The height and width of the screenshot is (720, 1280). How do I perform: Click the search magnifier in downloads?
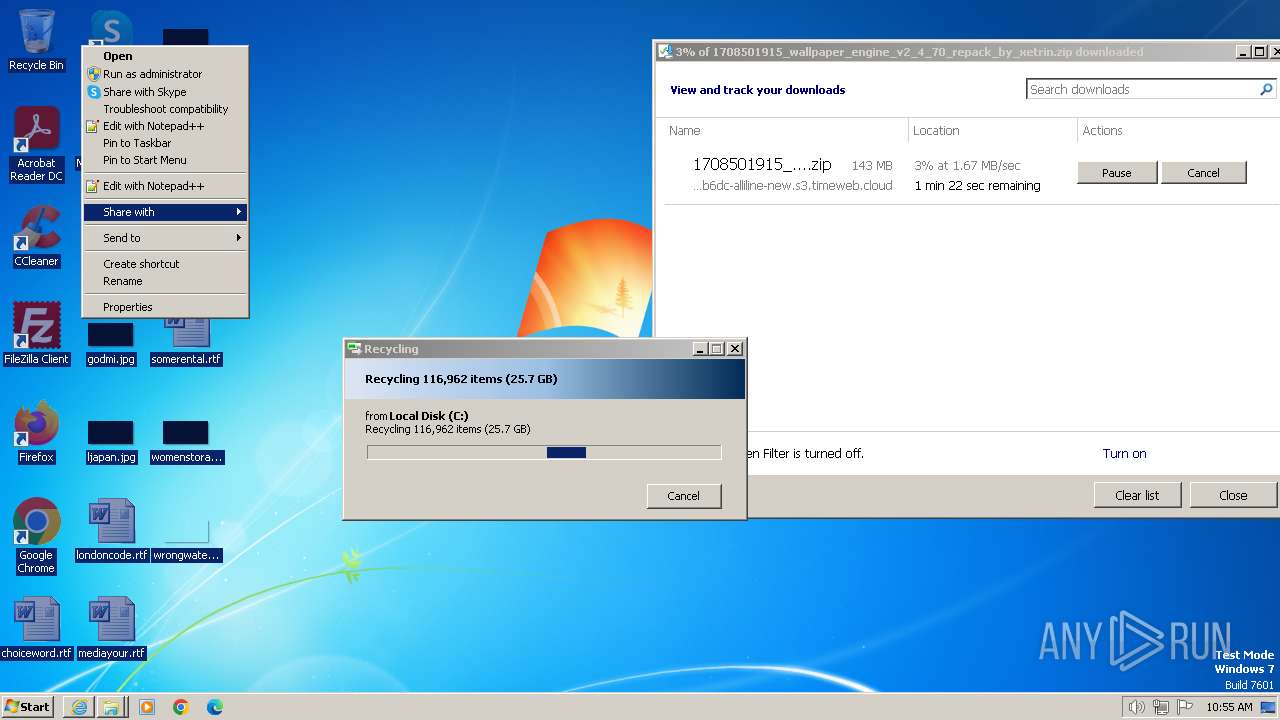[x=1266, y=89]
